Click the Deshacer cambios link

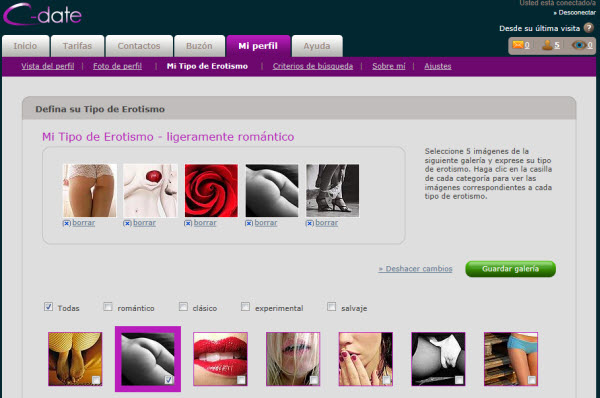tap(416, 269)
